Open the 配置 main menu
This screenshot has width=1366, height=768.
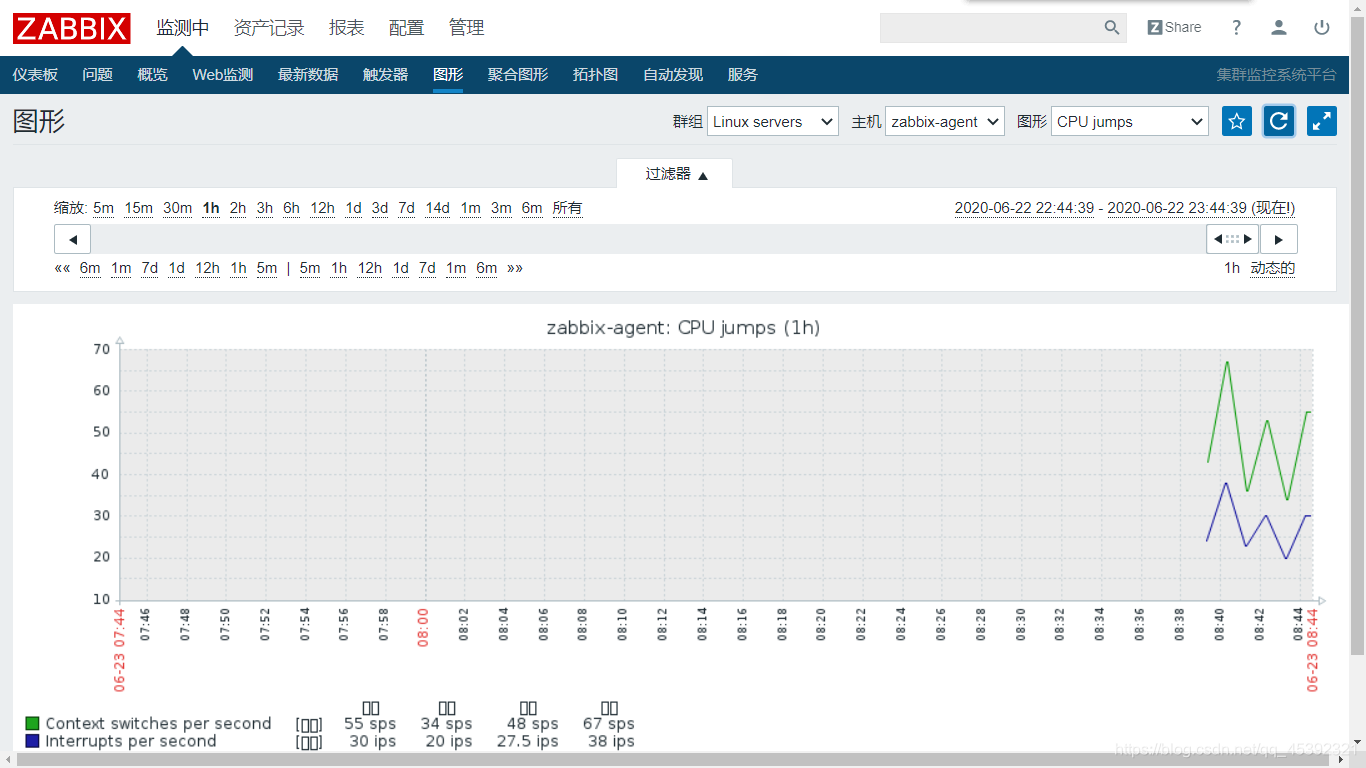(407, 28)
